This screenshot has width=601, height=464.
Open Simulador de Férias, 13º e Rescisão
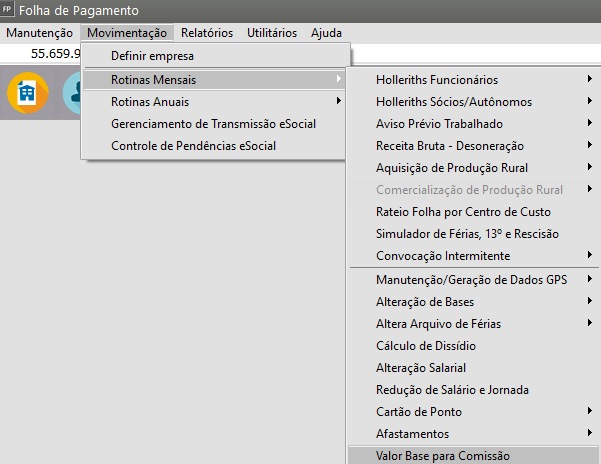(x=467, y=233)
